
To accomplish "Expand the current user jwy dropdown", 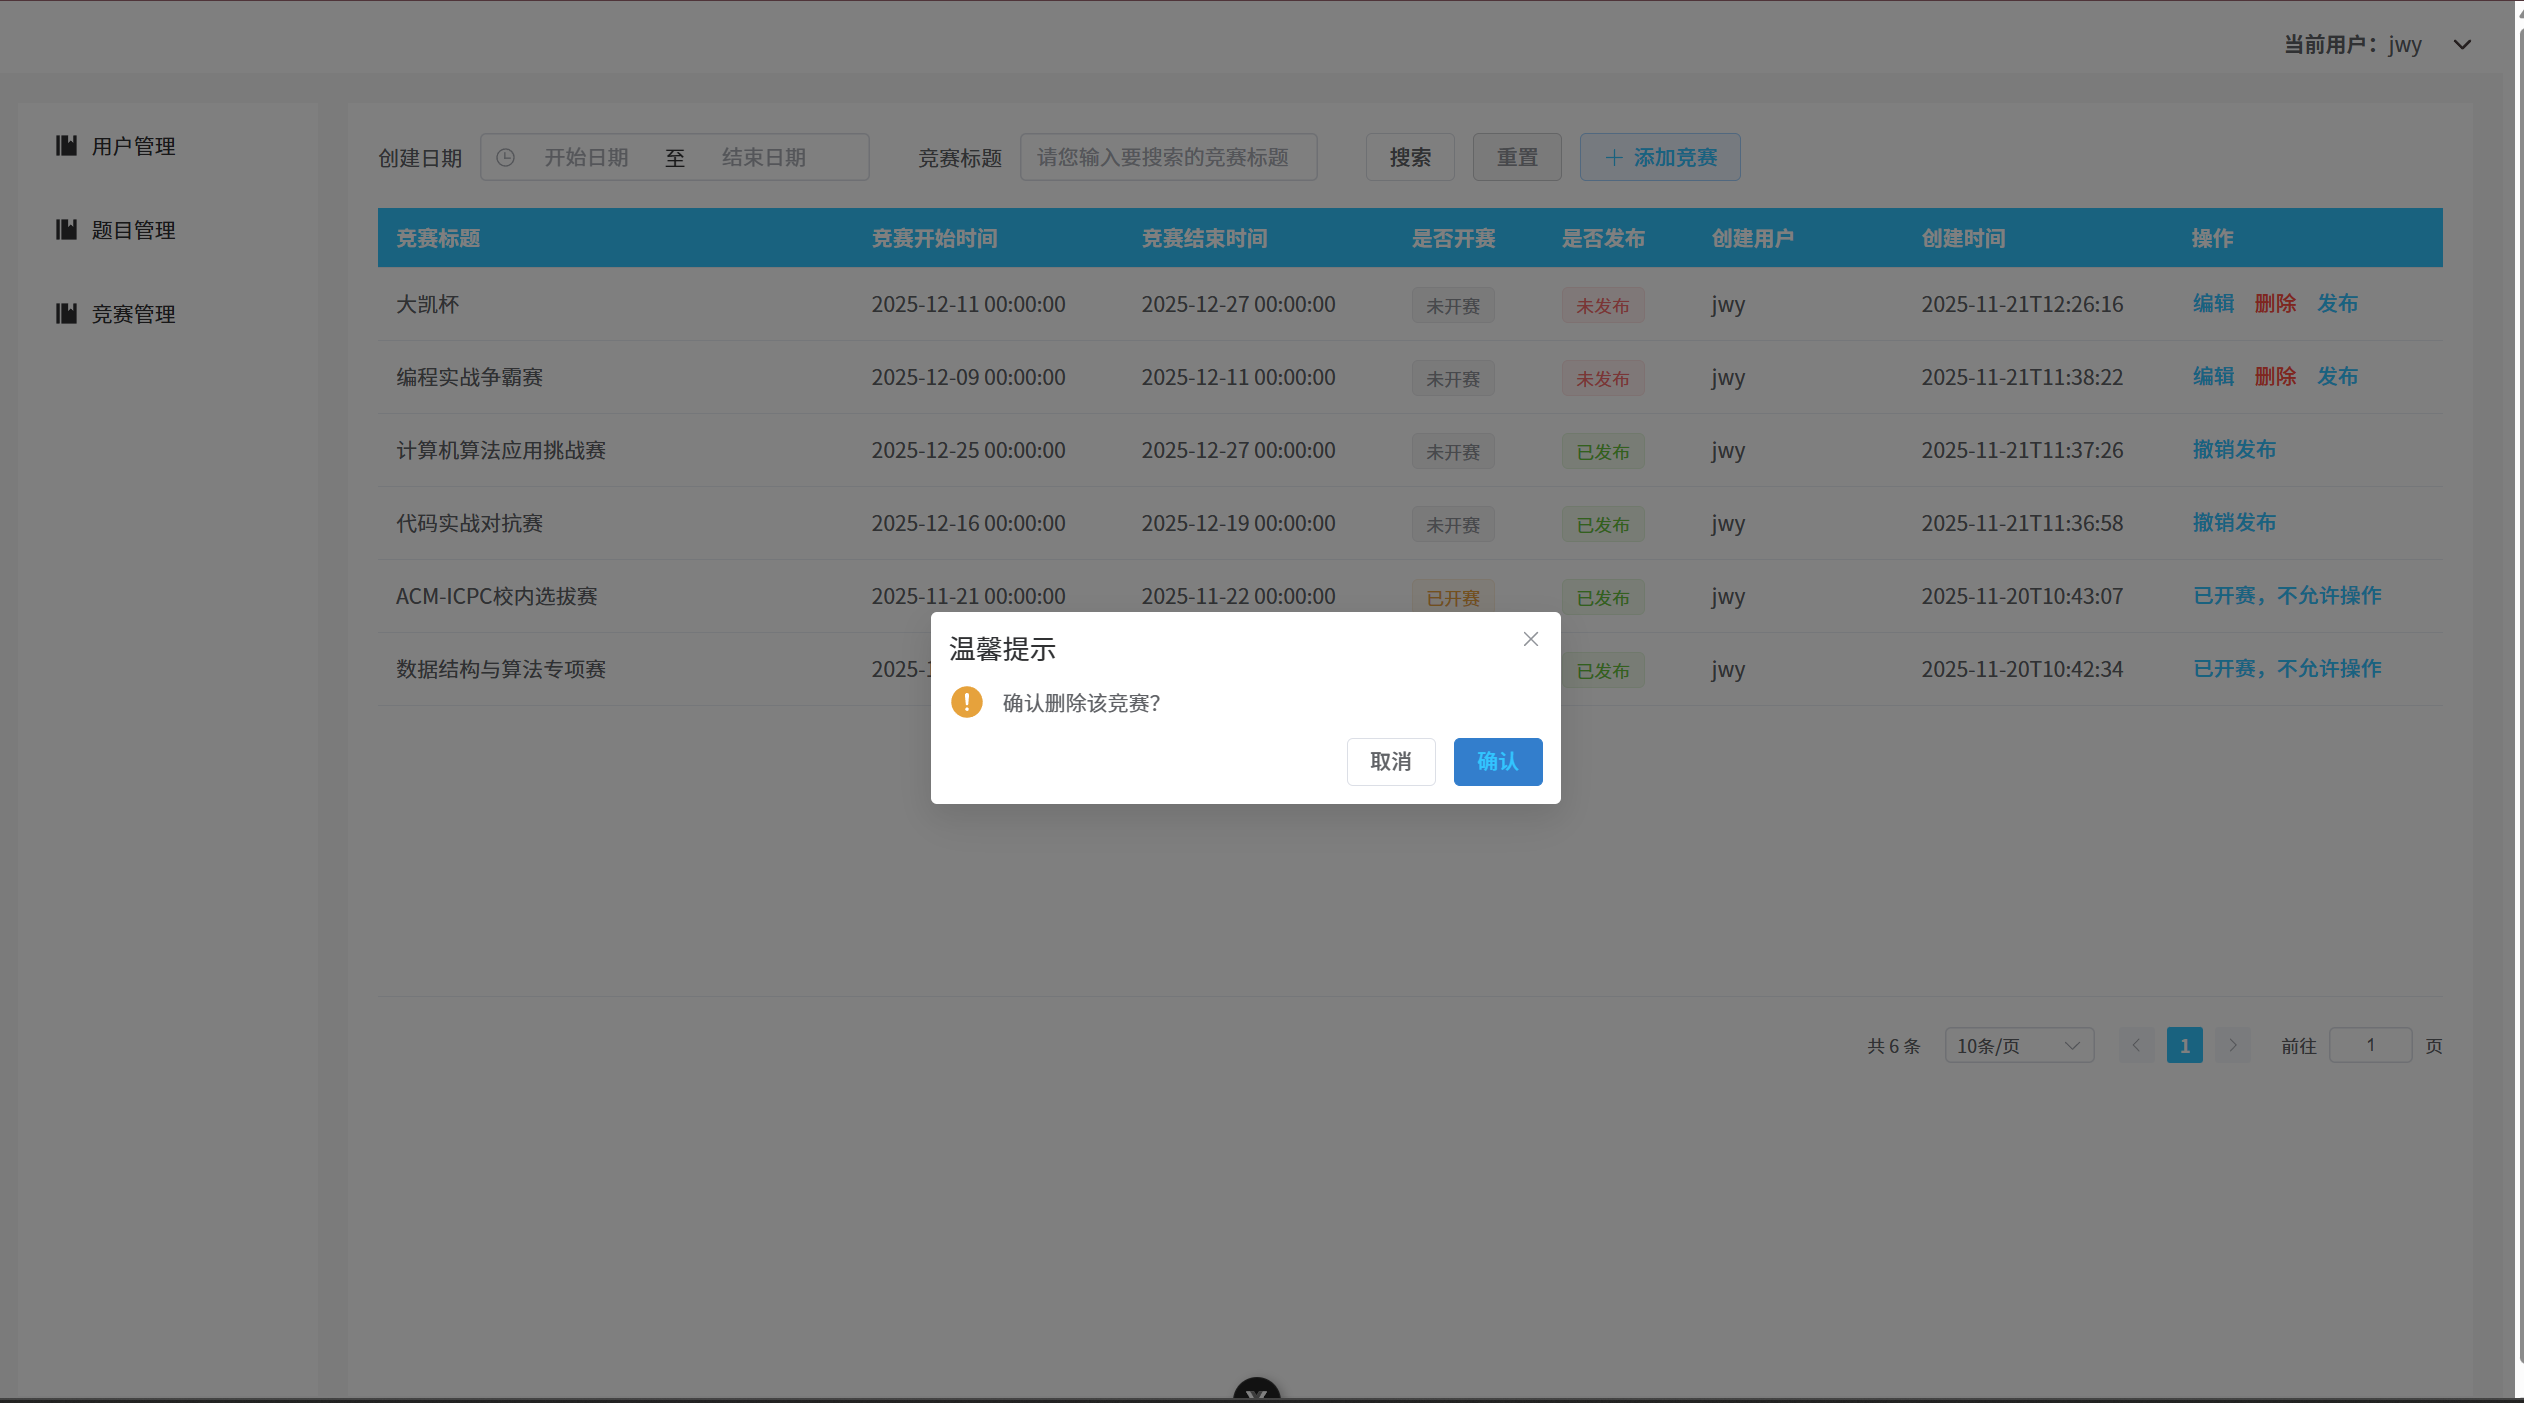I will [x=2462, y=45].
